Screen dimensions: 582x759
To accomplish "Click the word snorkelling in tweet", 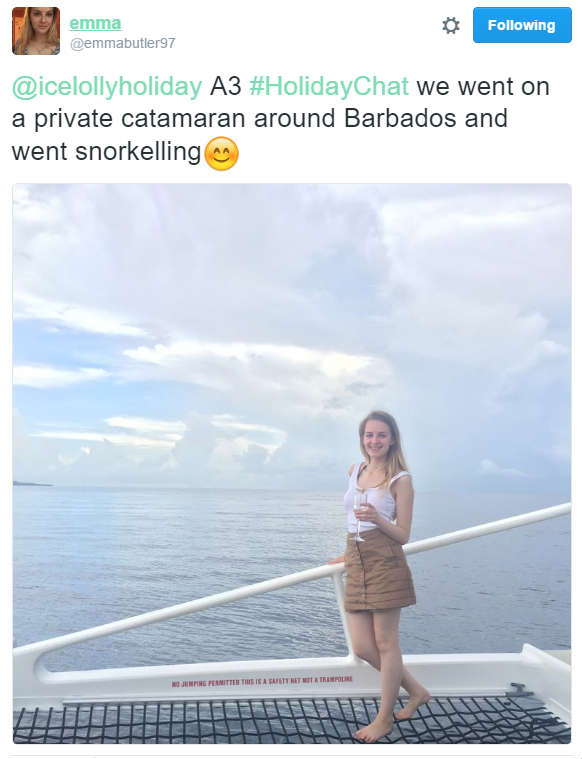I will pos(138,152).
